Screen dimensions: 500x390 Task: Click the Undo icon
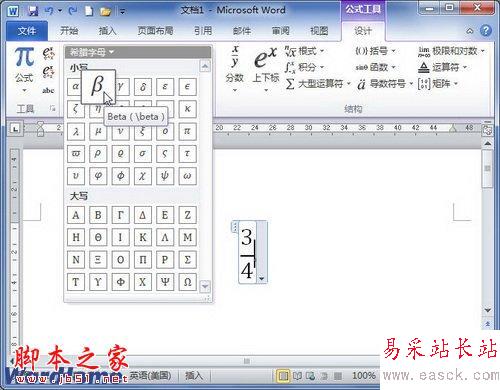click(49, 11)
